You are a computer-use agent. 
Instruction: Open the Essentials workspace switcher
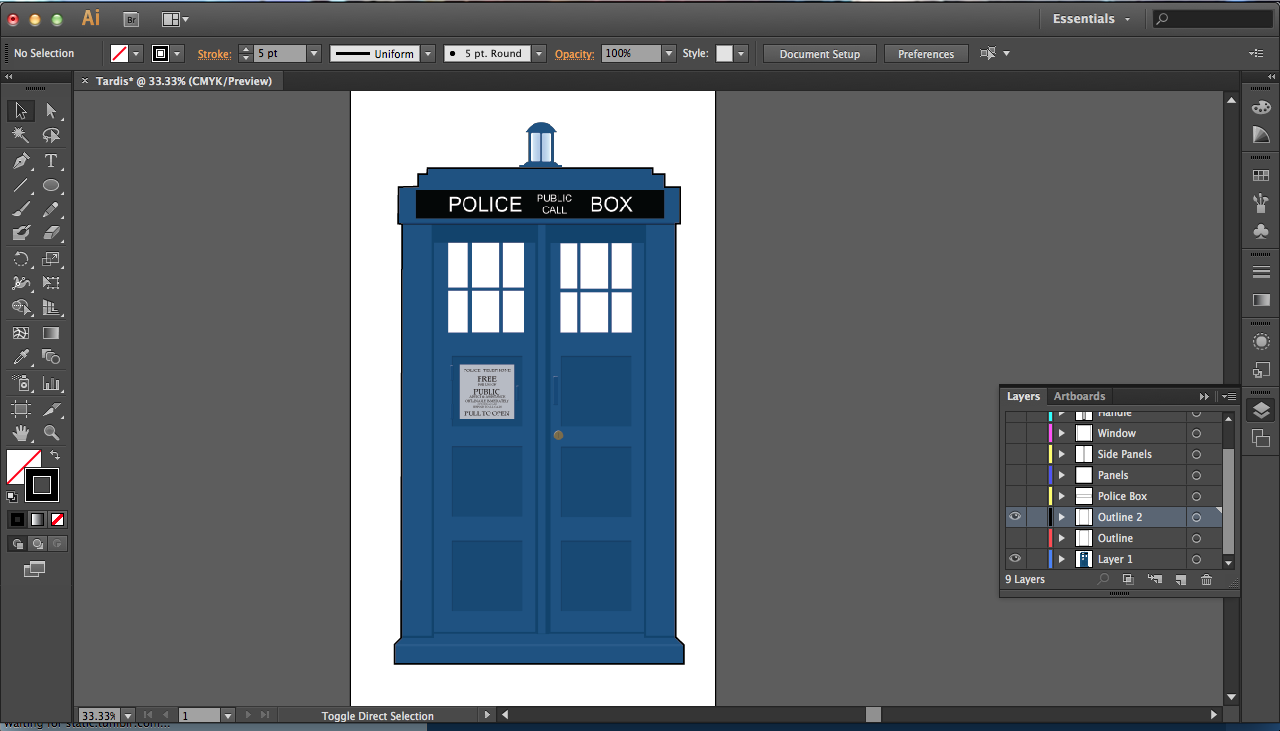point(1092,19)
